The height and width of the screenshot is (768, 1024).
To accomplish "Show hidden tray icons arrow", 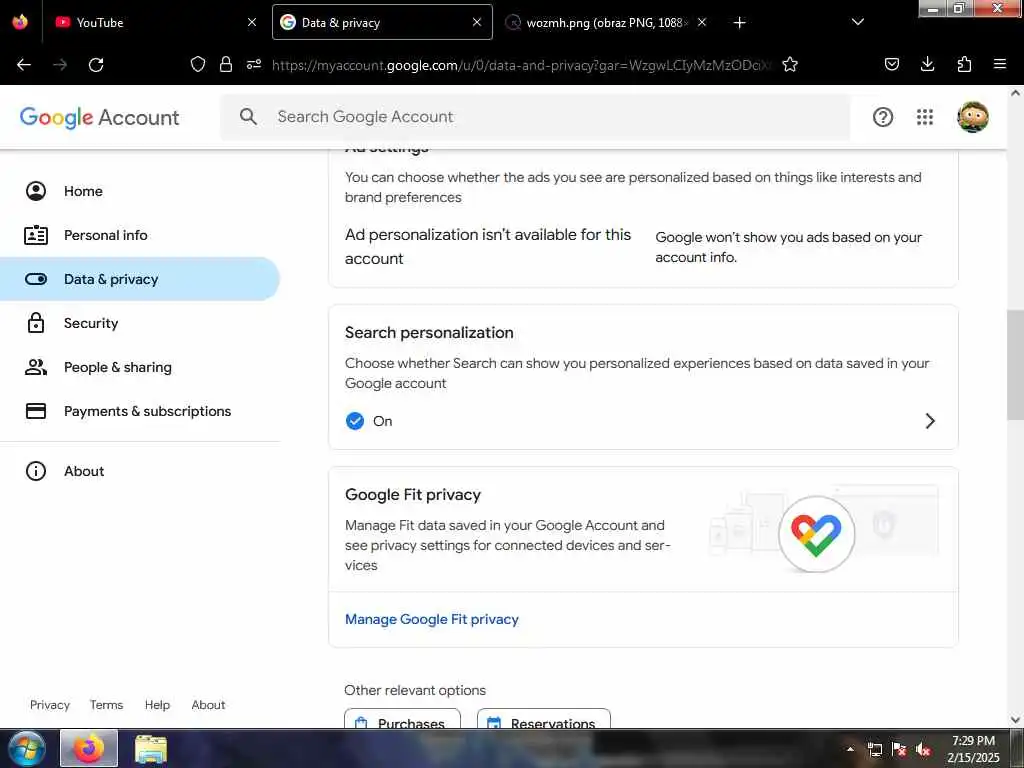I will (x=850, y=749).
